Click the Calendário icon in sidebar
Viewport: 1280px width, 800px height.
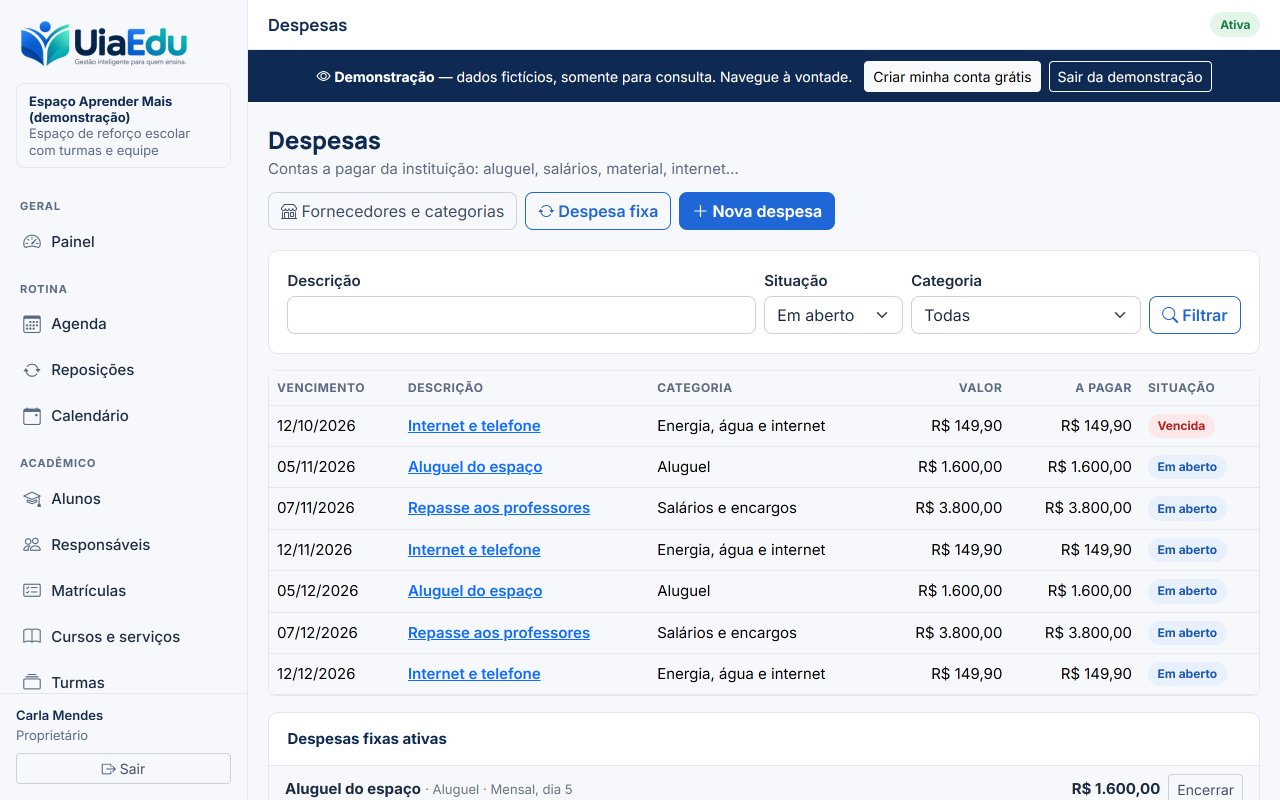point(32,416)
